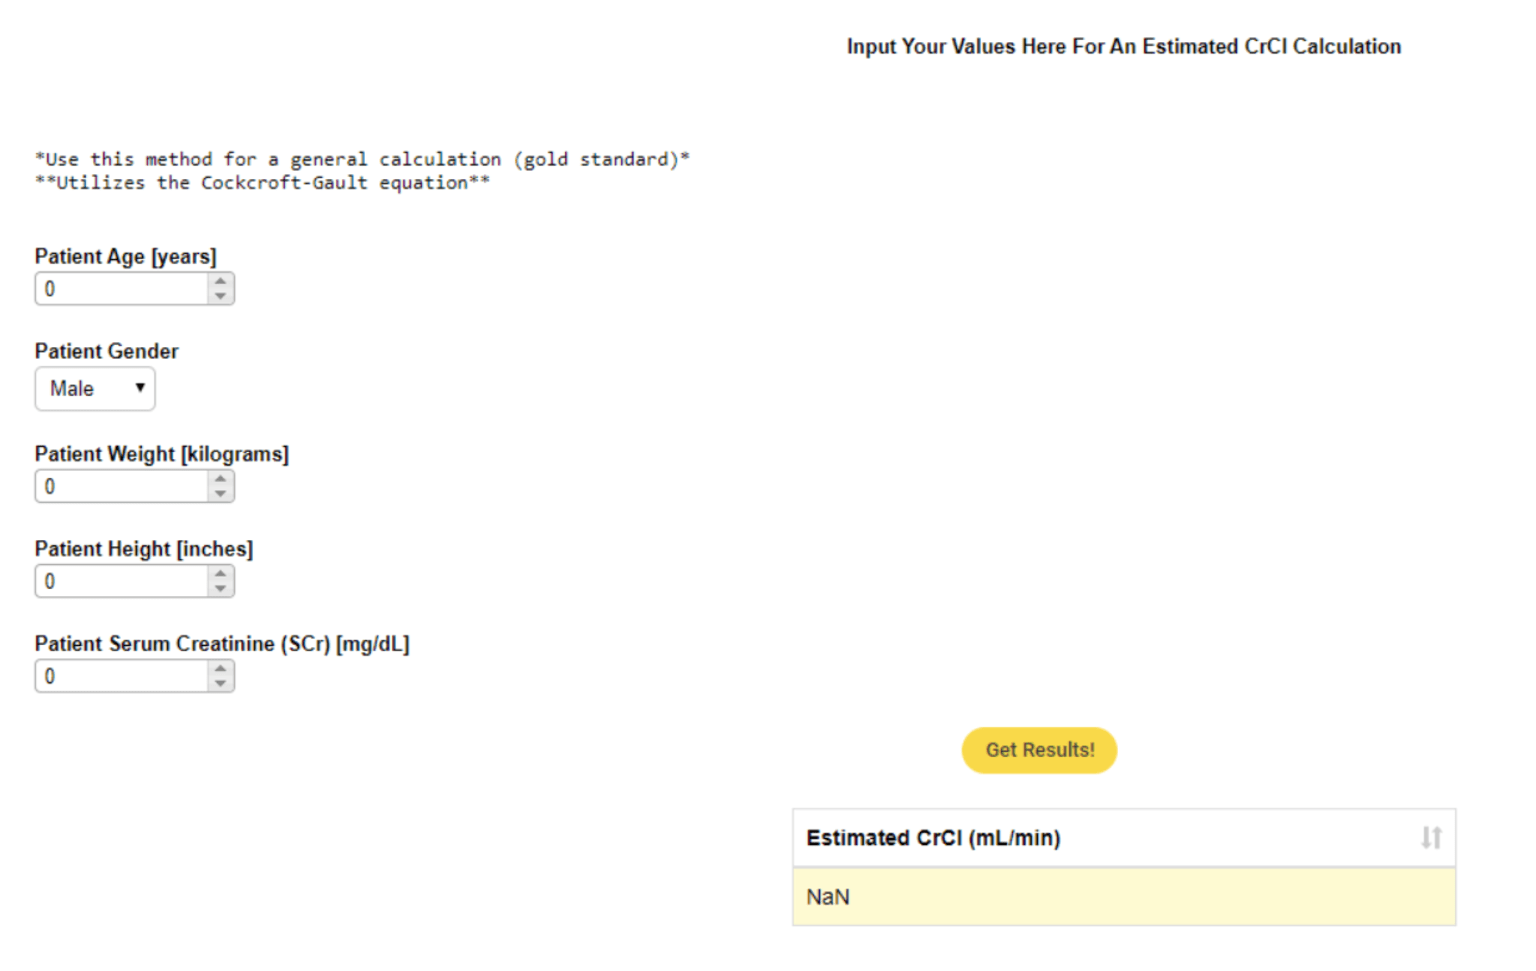The height and width of the screenshot is (971, 1536).
Task: Open the Patient Gender dropdown
Action: [95, 389]
